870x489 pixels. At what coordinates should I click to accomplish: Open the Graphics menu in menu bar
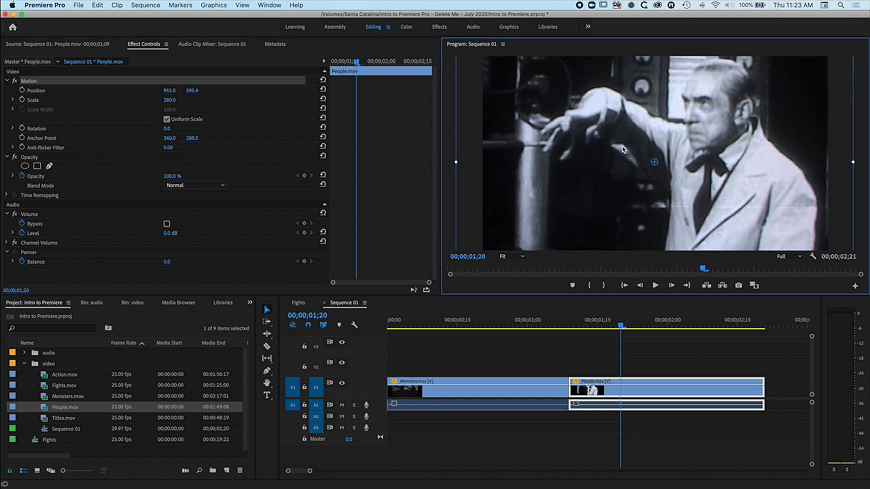click(x=214, y=5)
